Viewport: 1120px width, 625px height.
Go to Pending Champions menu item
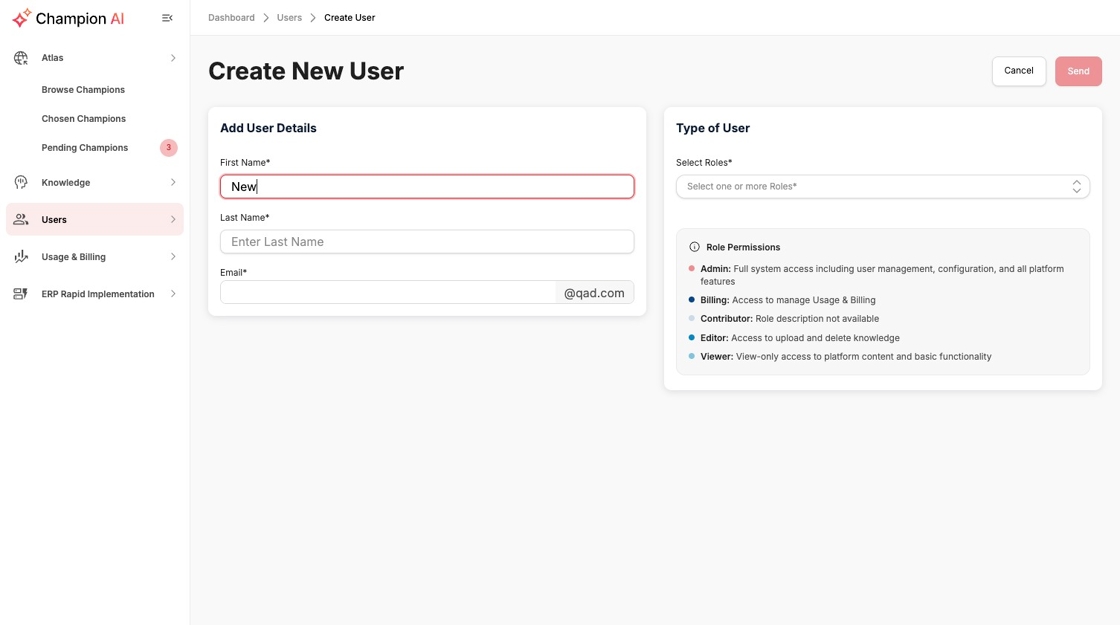coord(85,148)
